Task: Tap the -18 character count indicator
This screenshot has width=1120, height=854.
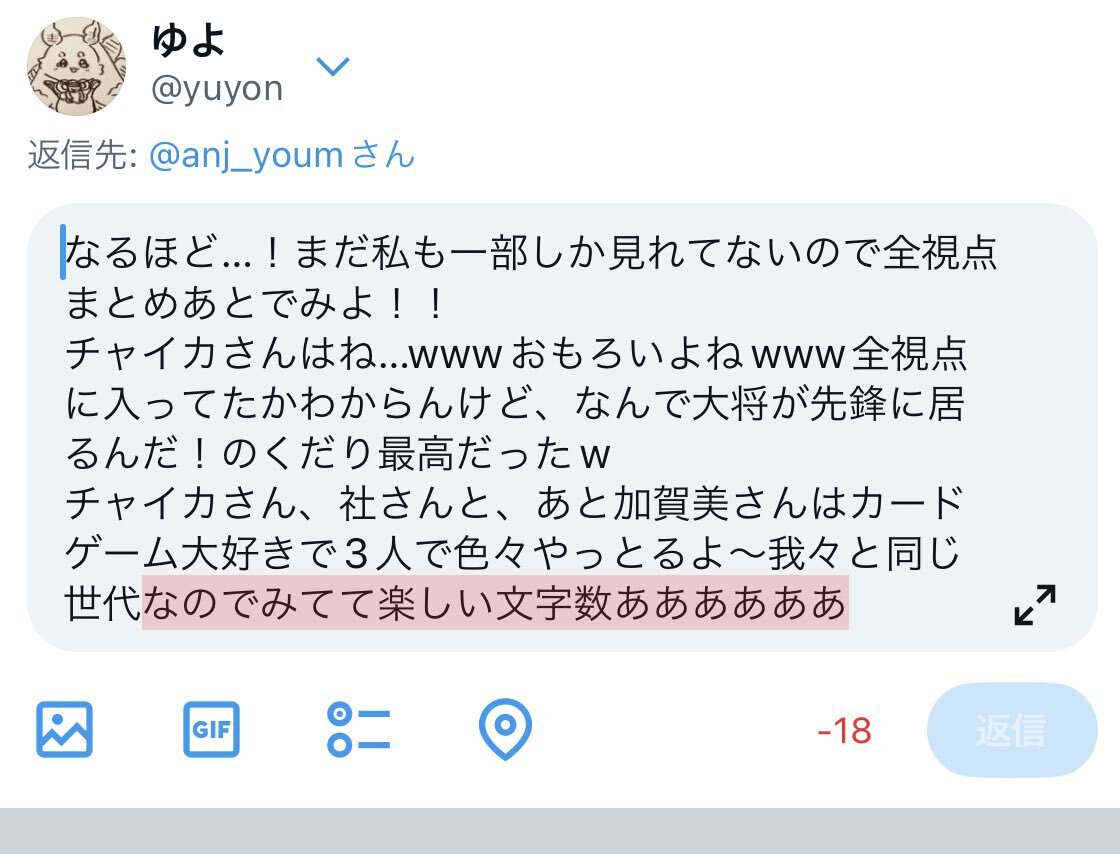Action: coord(844,730)
